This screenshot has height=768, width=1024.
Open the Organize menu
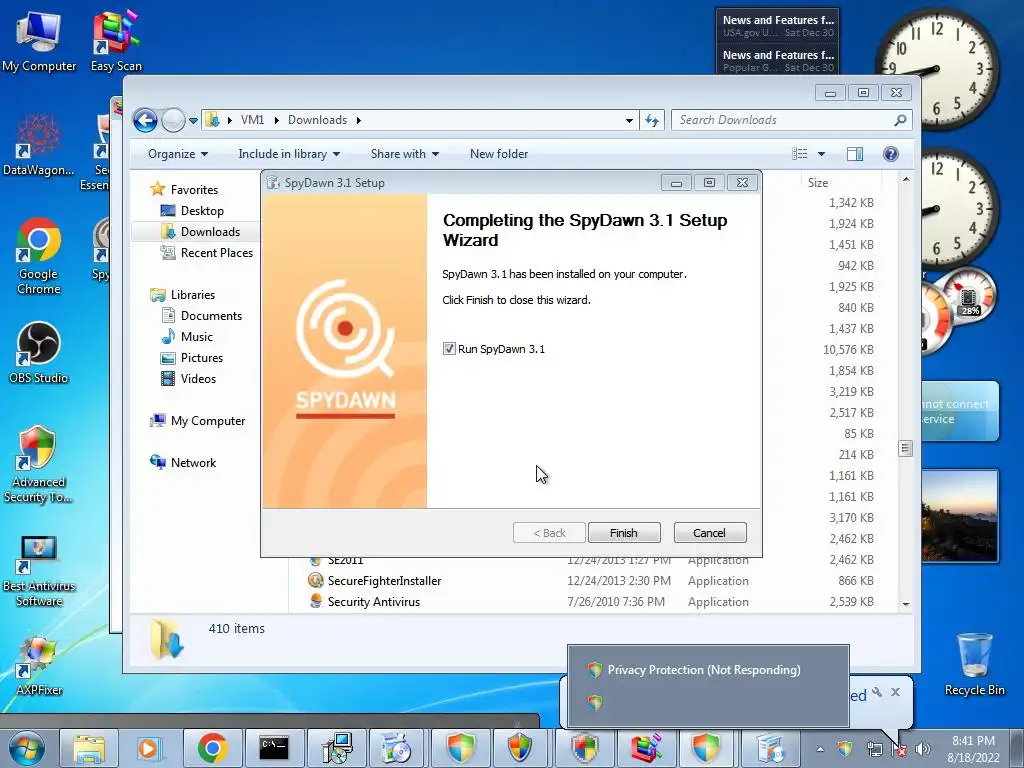[x=178, y=154]
